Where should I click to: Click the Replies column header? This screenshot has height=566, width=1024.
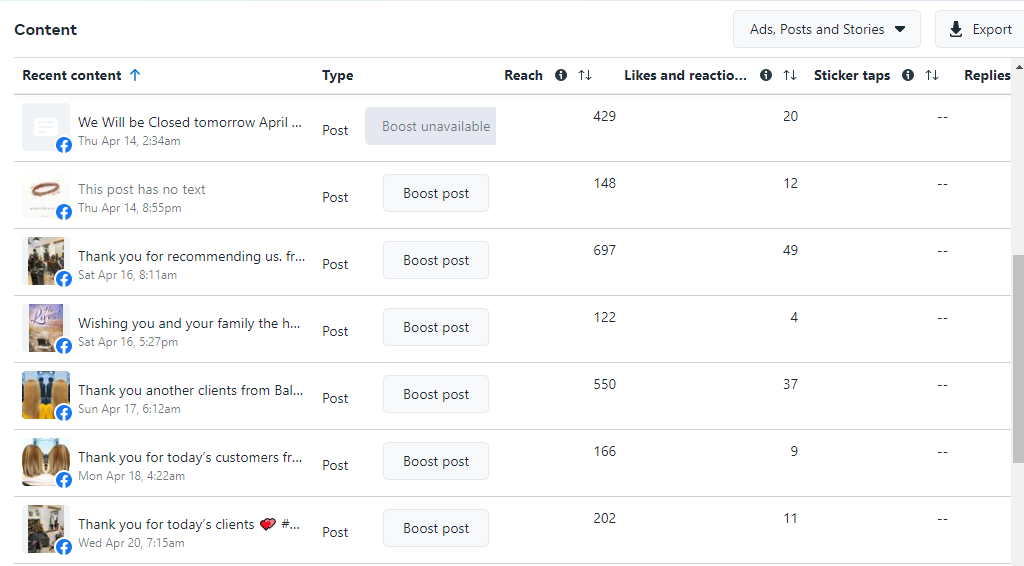point(987,75)
